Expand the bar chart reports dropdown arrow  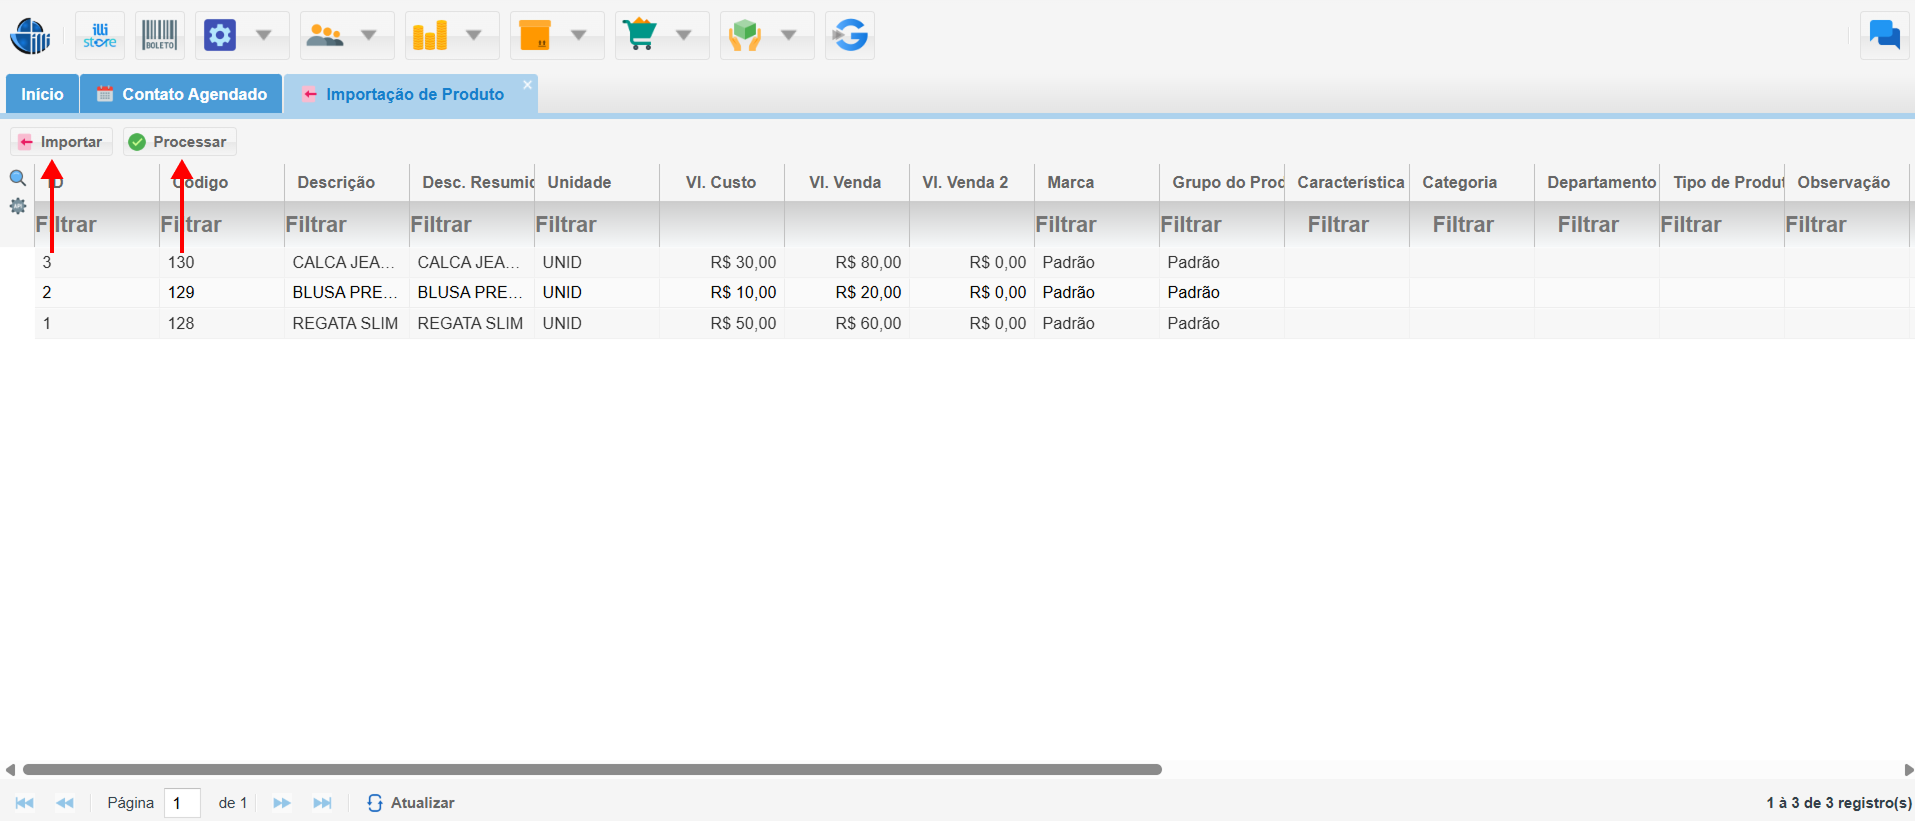pos(474,36)
